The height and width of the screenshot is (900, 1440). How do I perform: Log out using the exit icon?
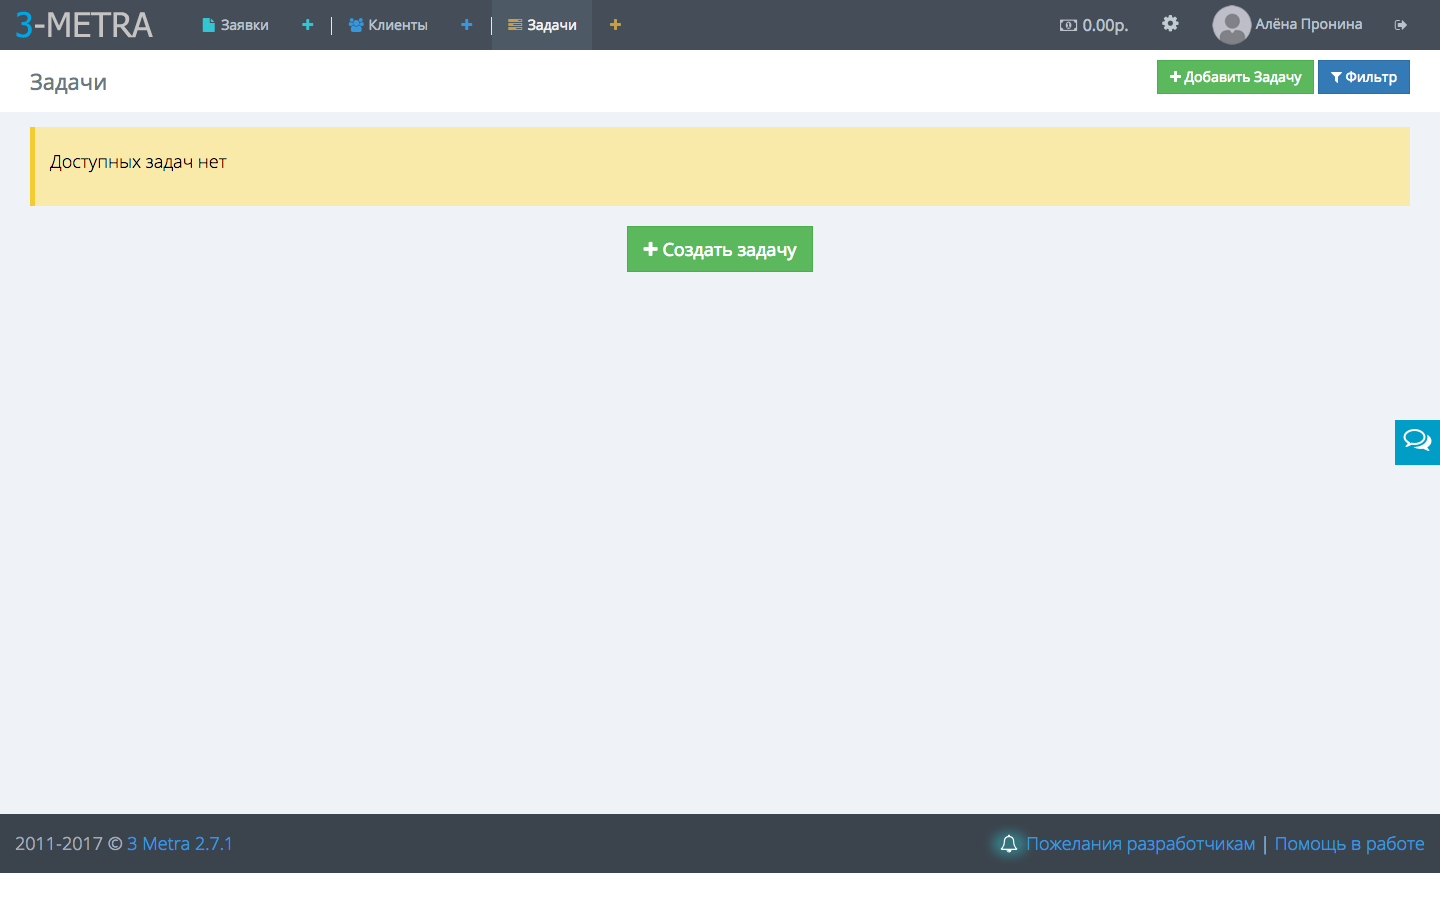pyautogui.click(x=1401, y=25)
